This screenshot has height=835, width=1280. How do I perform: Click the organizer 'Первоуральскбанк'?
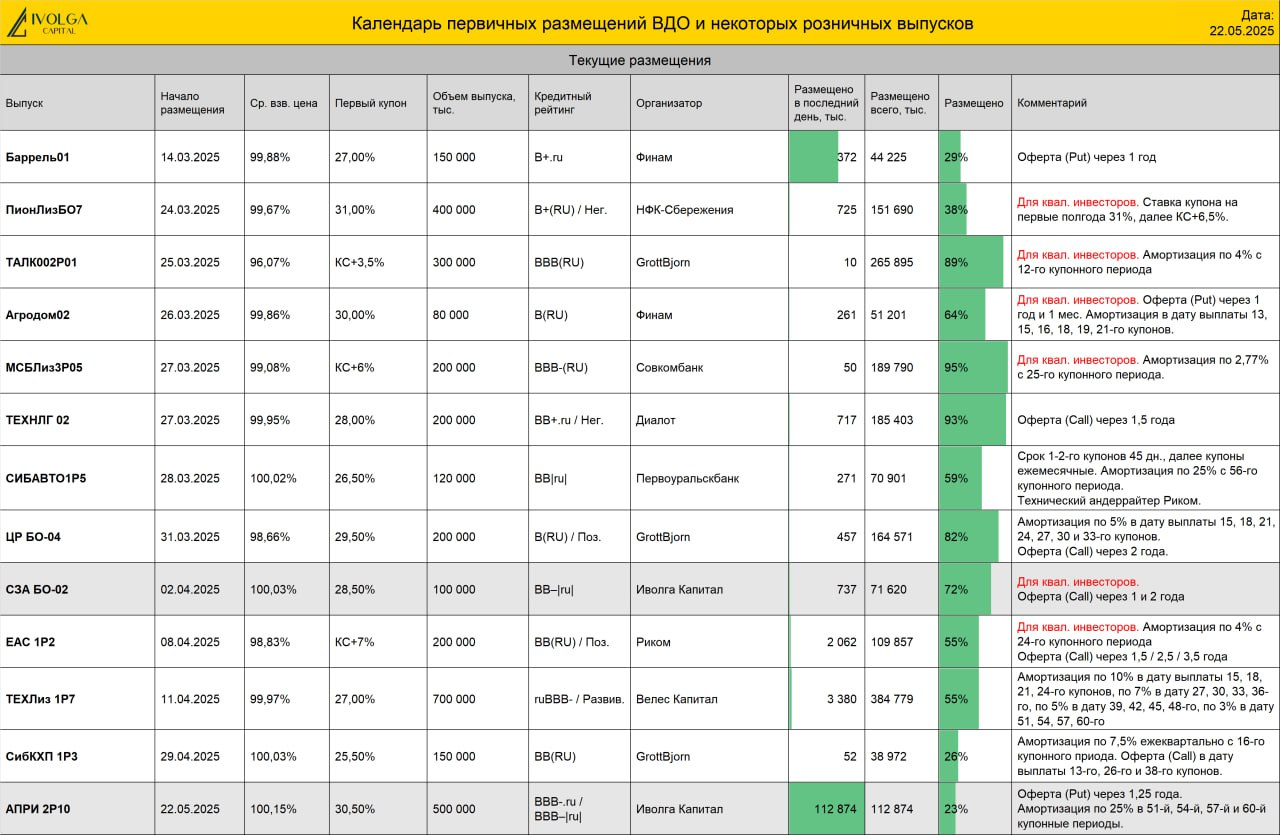coord(687,478)
